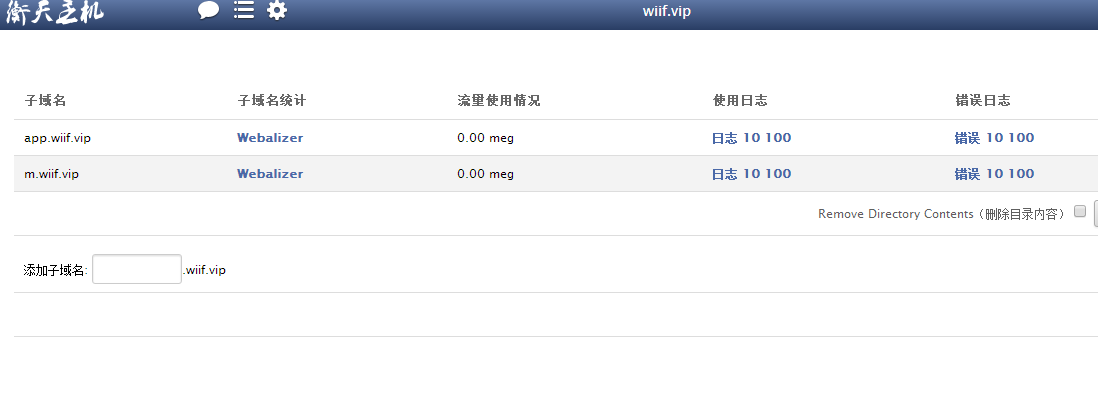The height and width of the screenshot is (414, 1098).
Task: View 日志 usage log for m.wiif.vip
Action: coord(724,174)
